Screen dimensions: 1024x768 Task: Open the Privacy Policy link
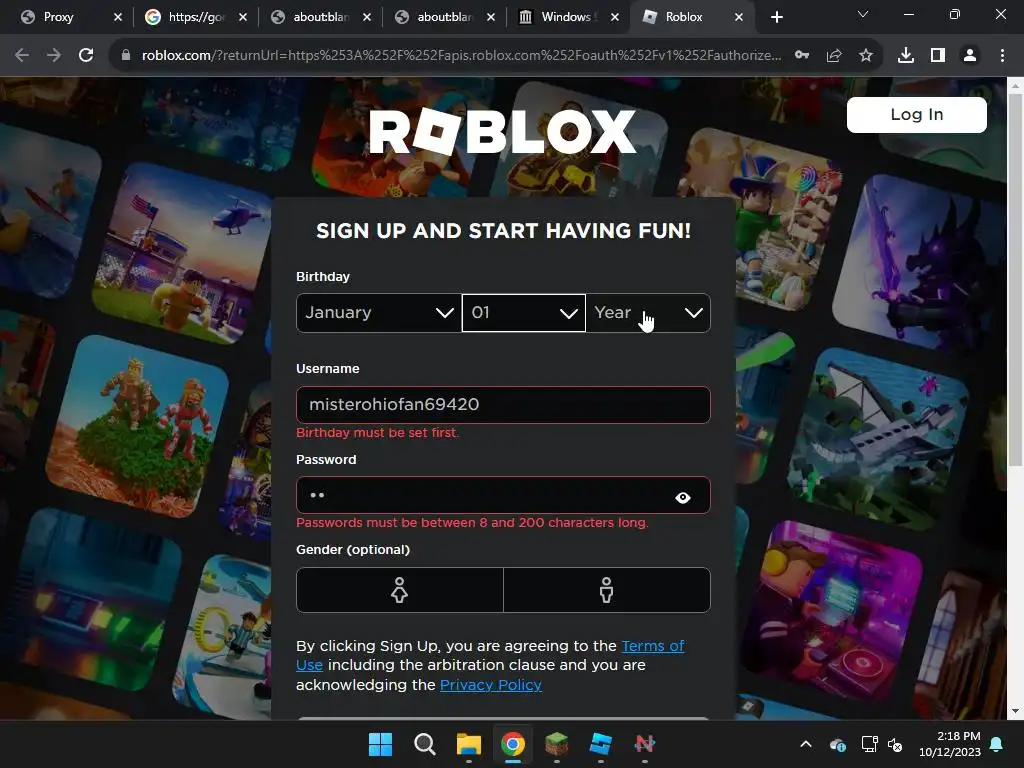pos(490,684)
